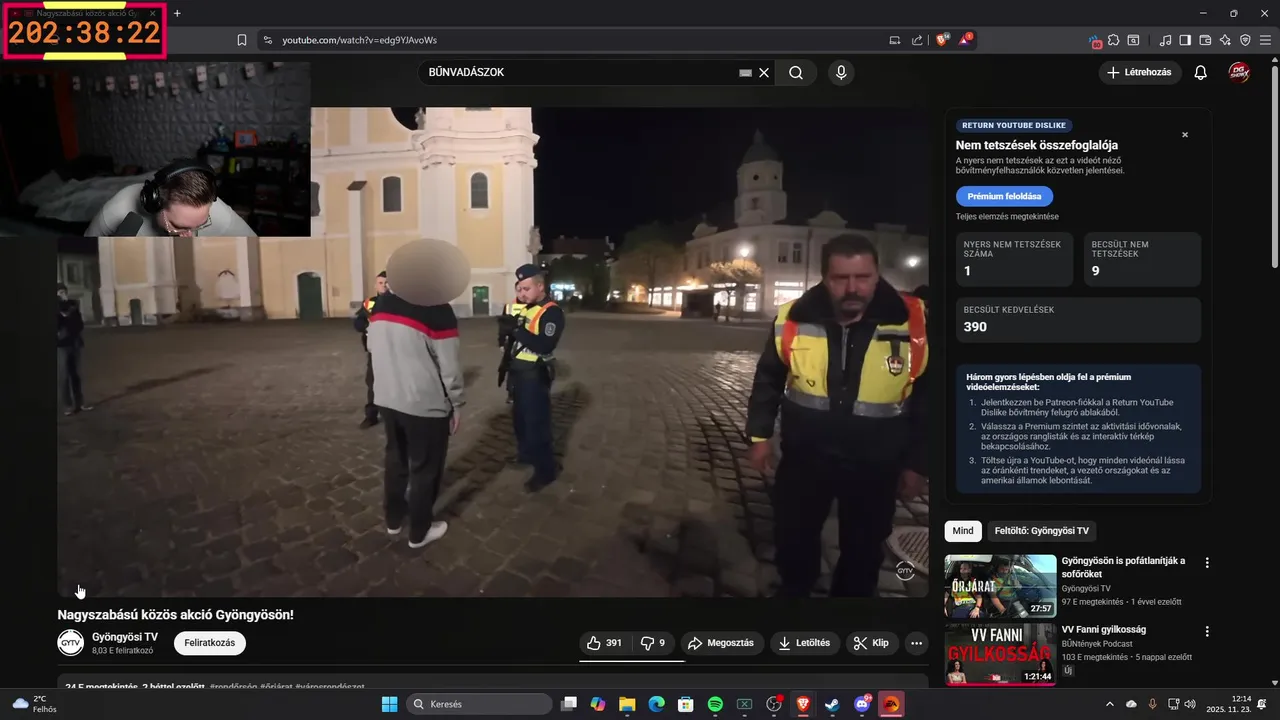Open File Explorer from the taskbar

(627, 704)
